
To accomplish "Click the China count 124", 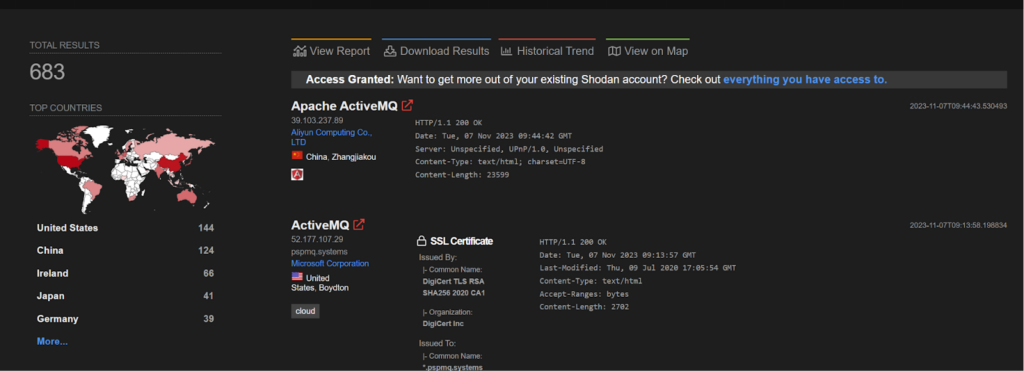I will click(x=206, y=250).
